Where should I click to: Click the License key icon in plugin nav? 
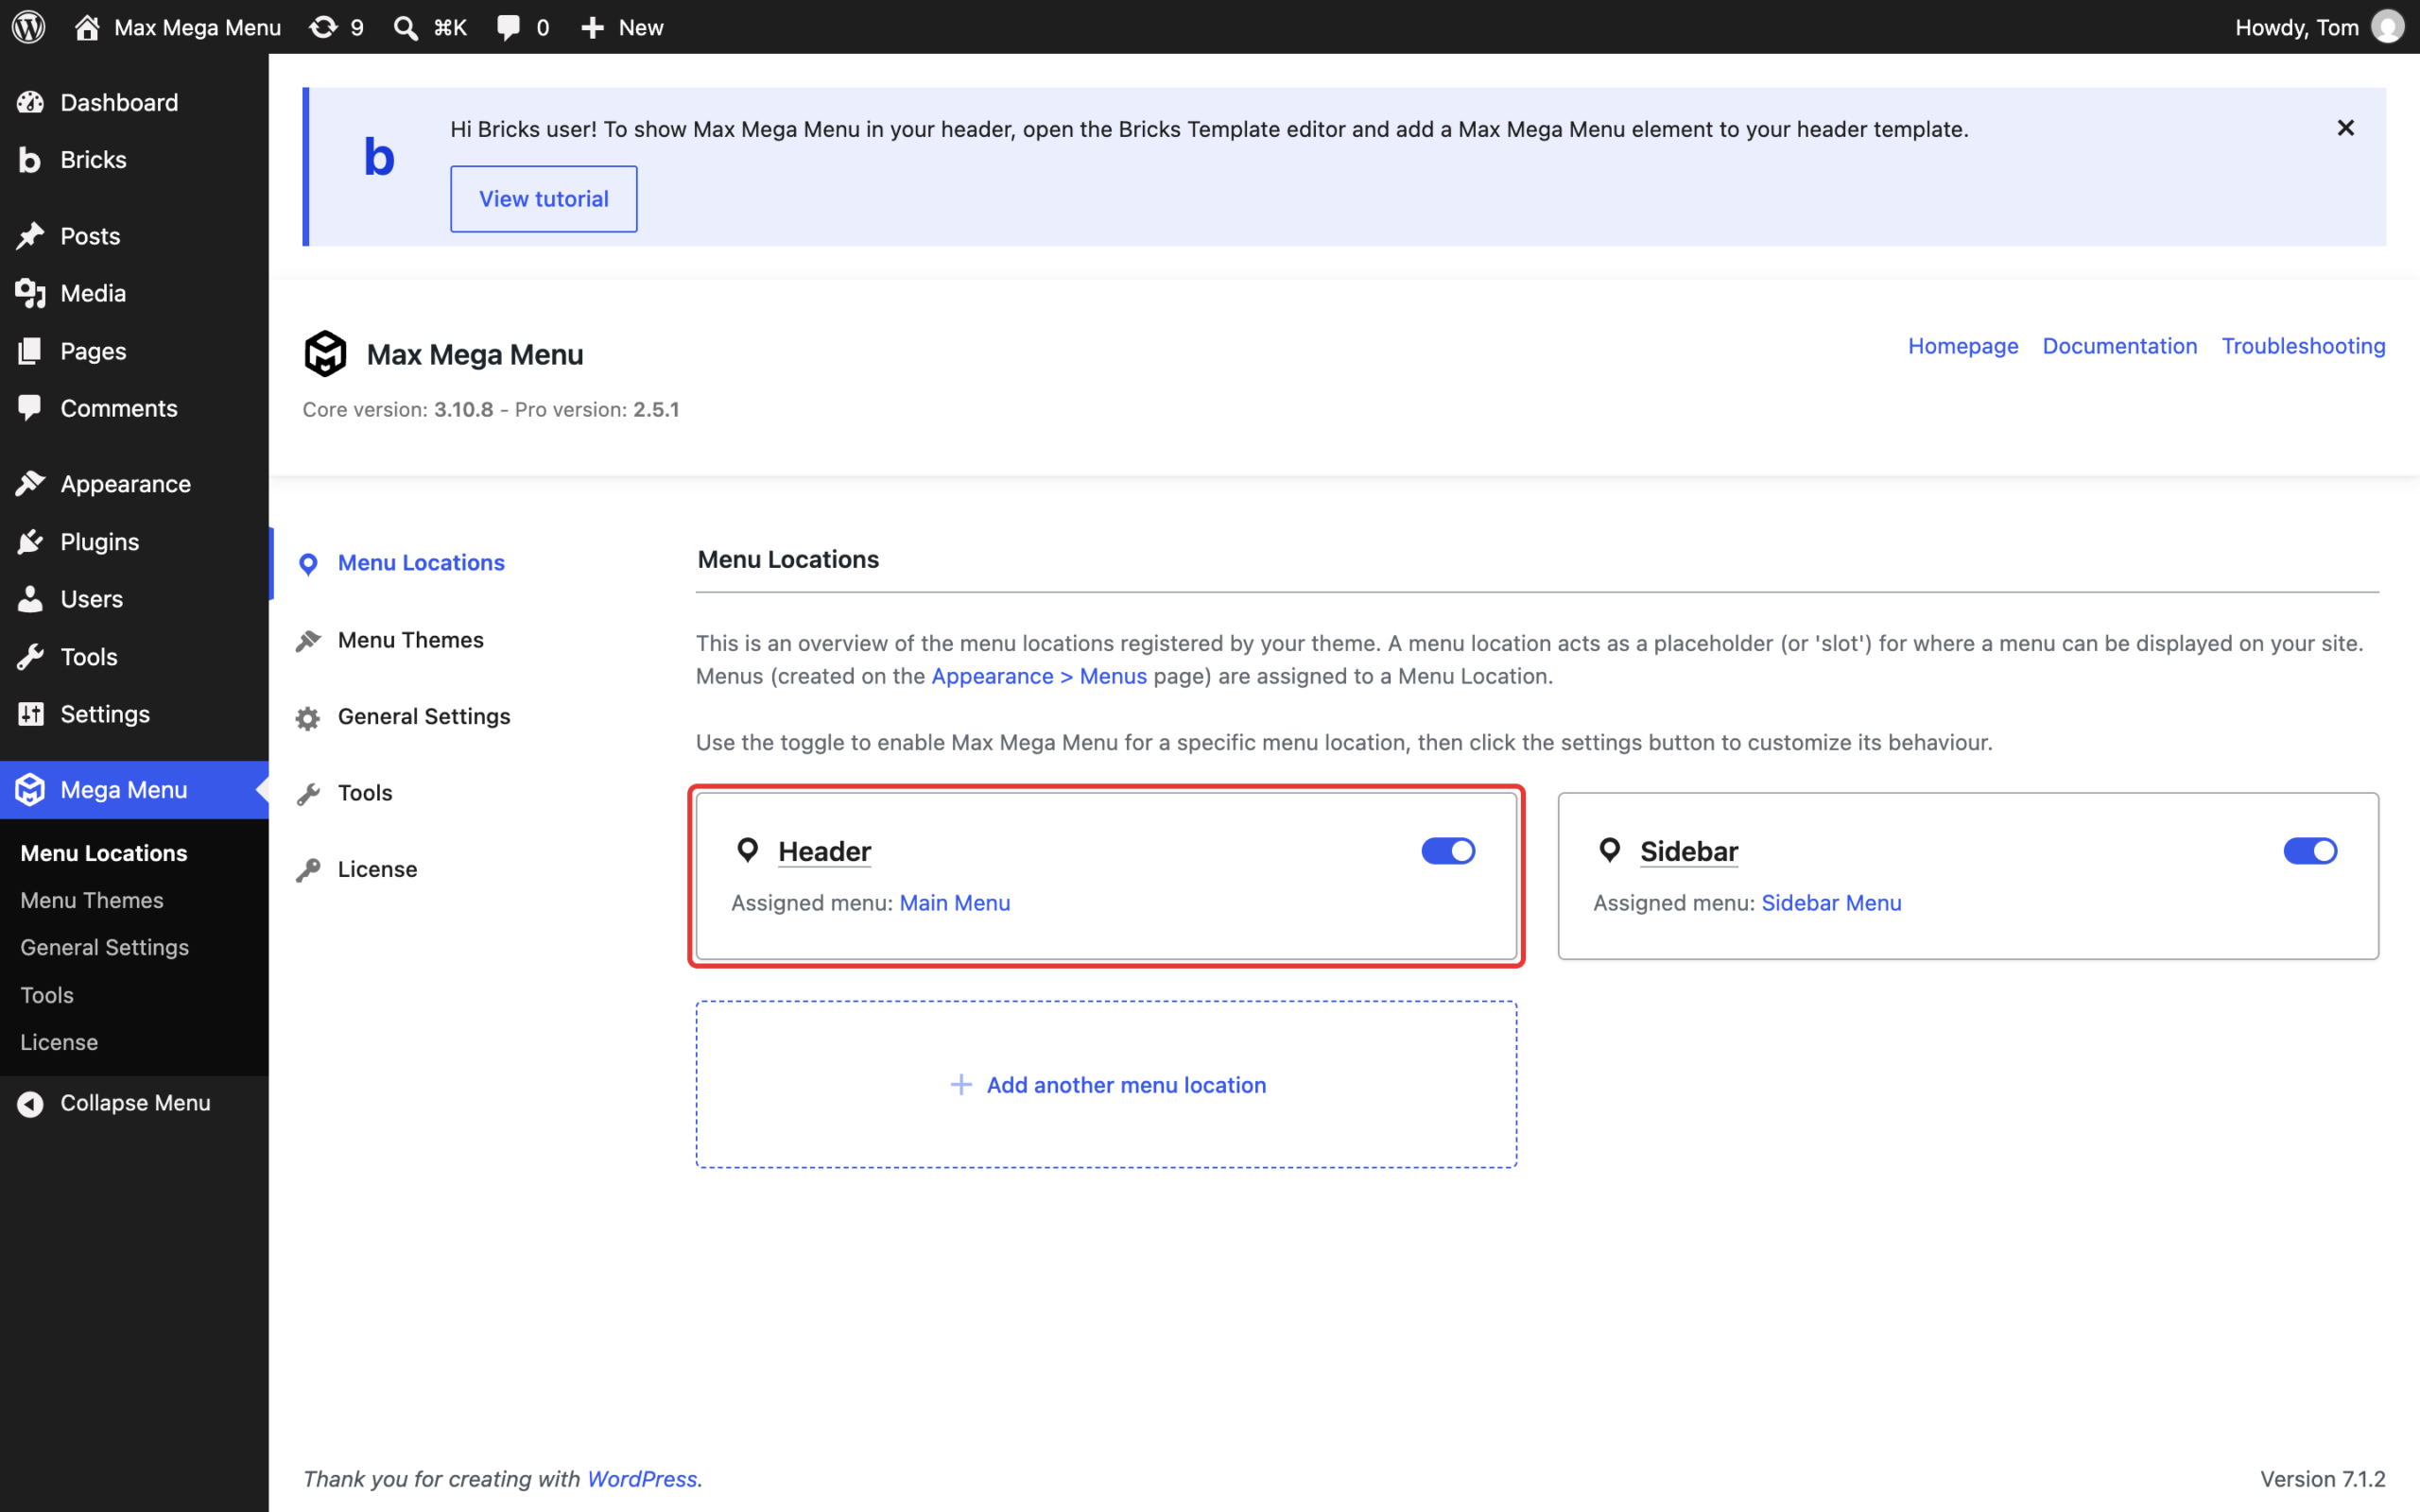point(308,870)
